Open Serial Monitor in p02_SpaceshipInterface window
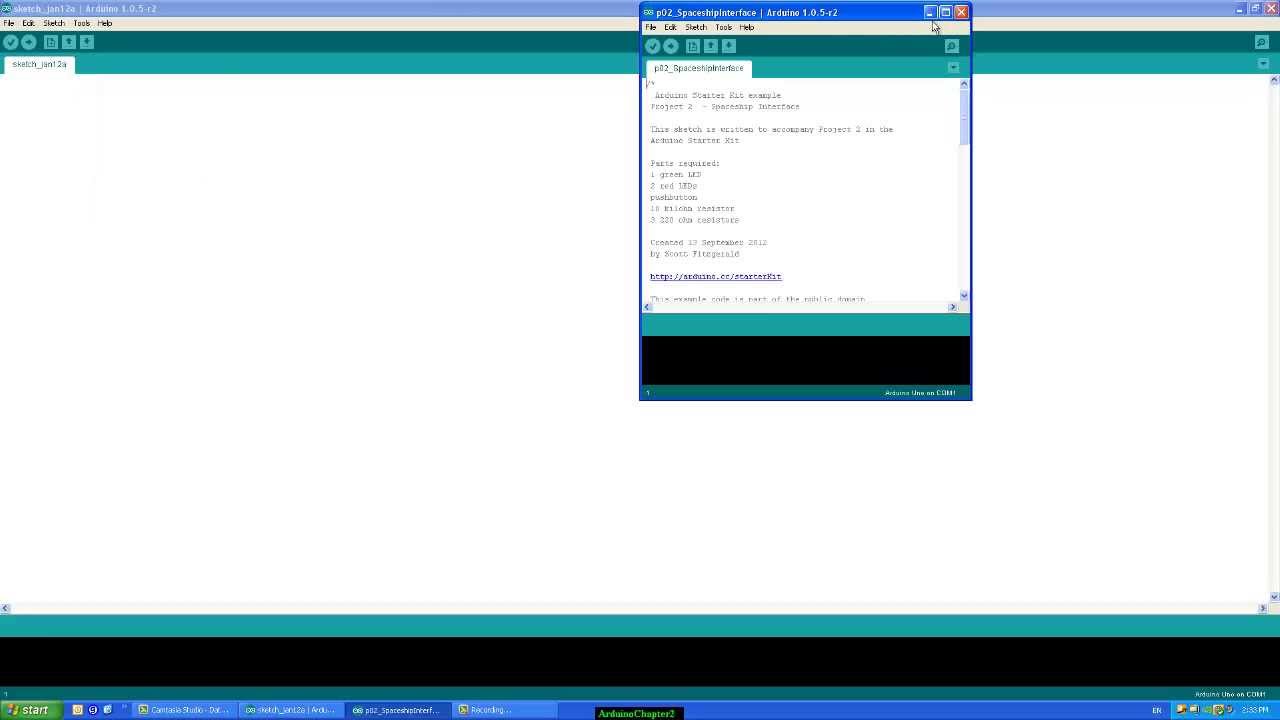 (x=951, y=46)
